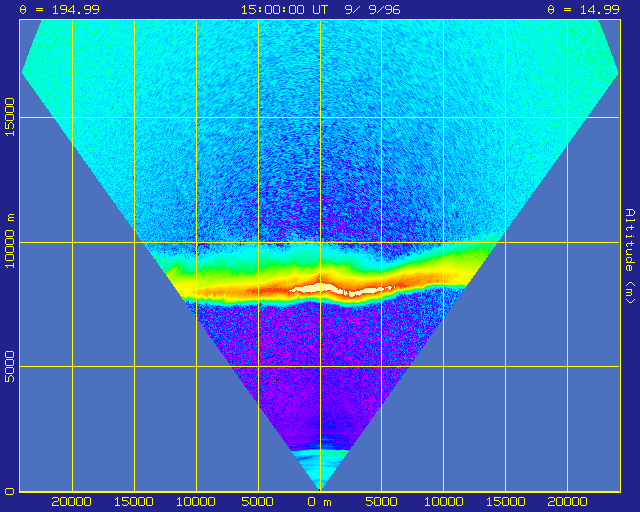
Task: Click horizontal-axis 15000 label right of 0 m
Action: pyautogui.click(x=505, y=502)
